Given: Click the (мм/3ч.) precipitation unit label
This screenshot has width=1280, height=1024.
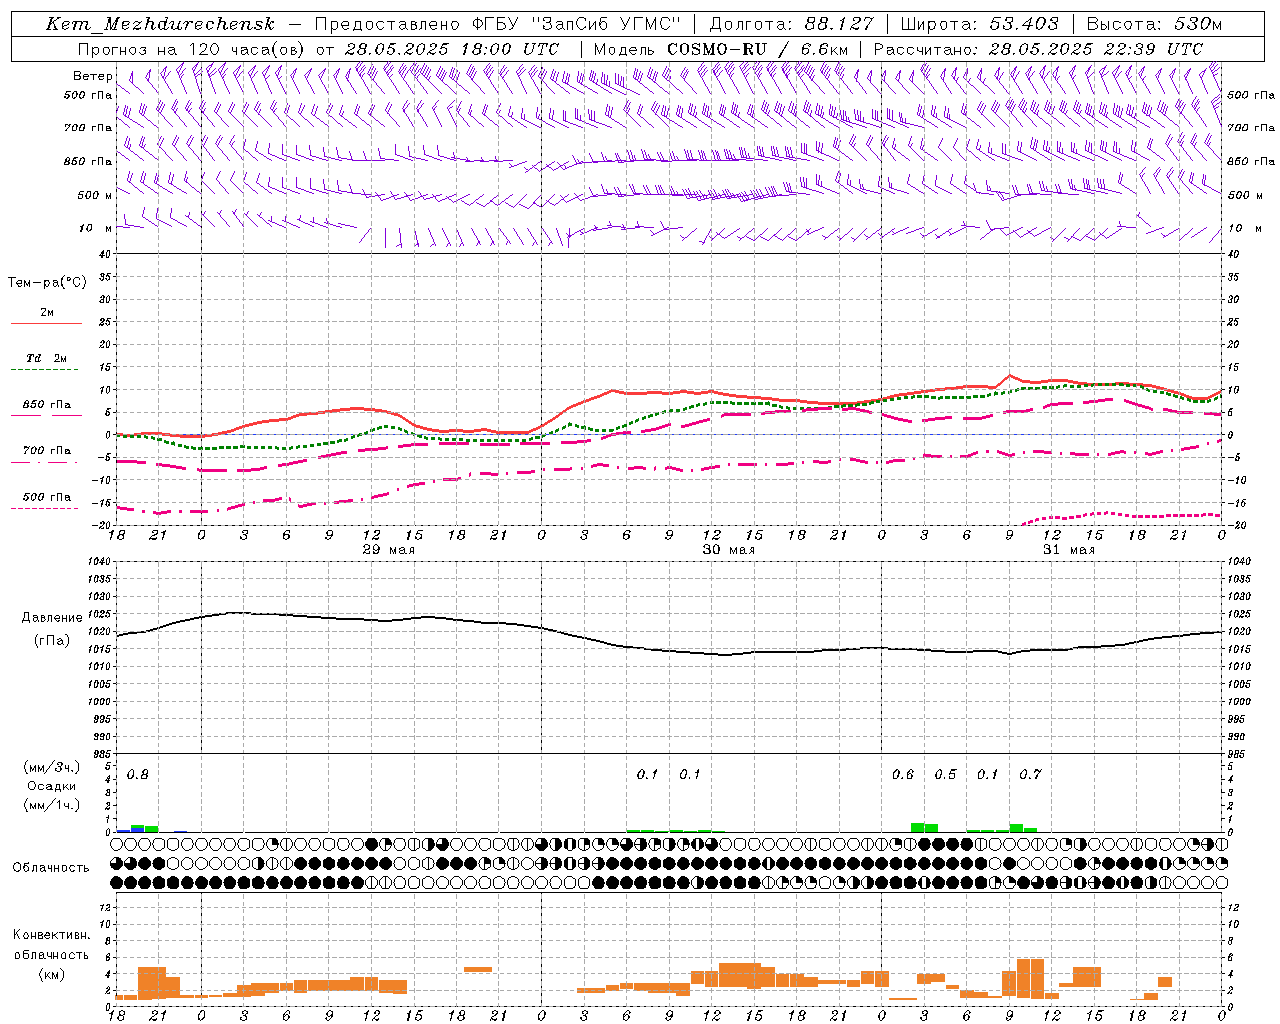Looking at the screenshot, I should point(52,768).
